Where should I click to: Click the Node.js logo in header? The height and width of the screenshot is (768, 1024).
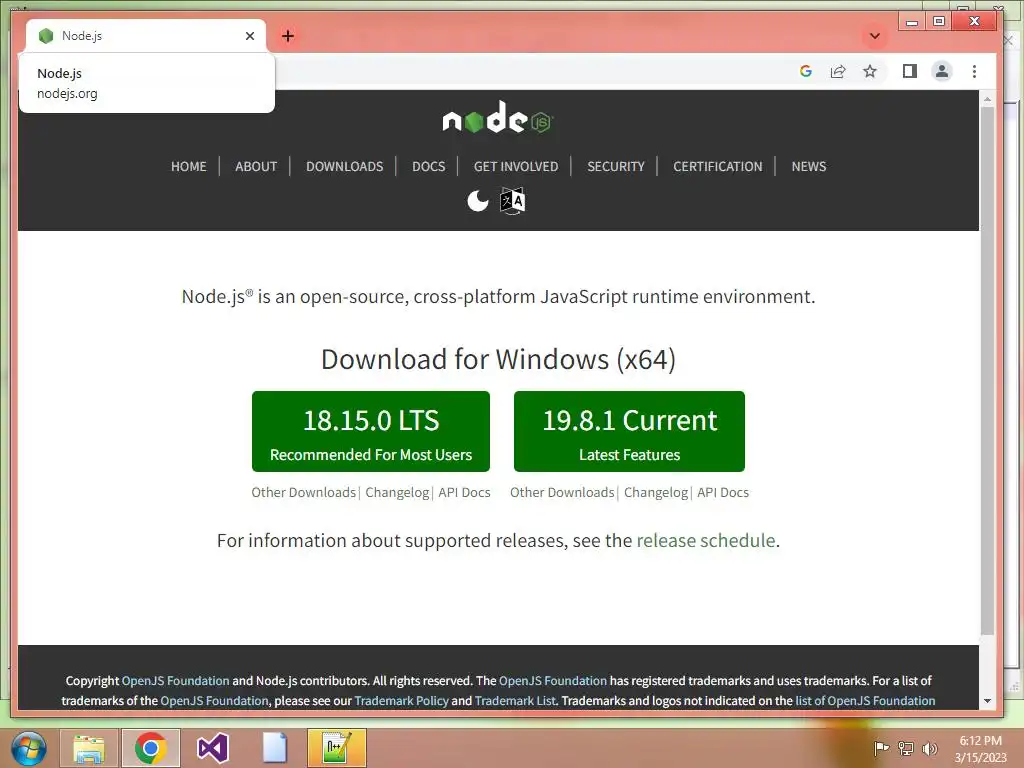click(498, 118)
